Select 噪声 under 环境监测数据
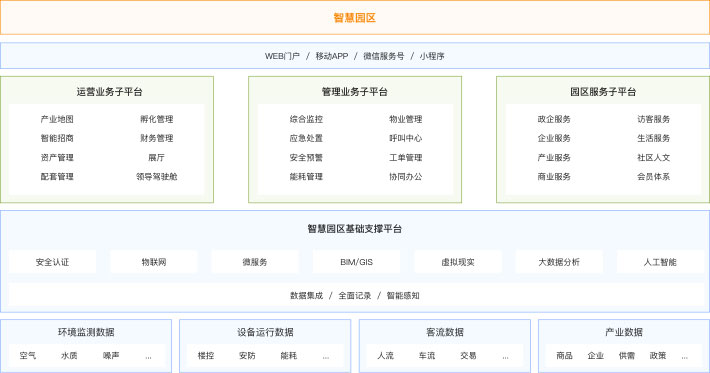710x373 pixels. click(x=111, y=356)
